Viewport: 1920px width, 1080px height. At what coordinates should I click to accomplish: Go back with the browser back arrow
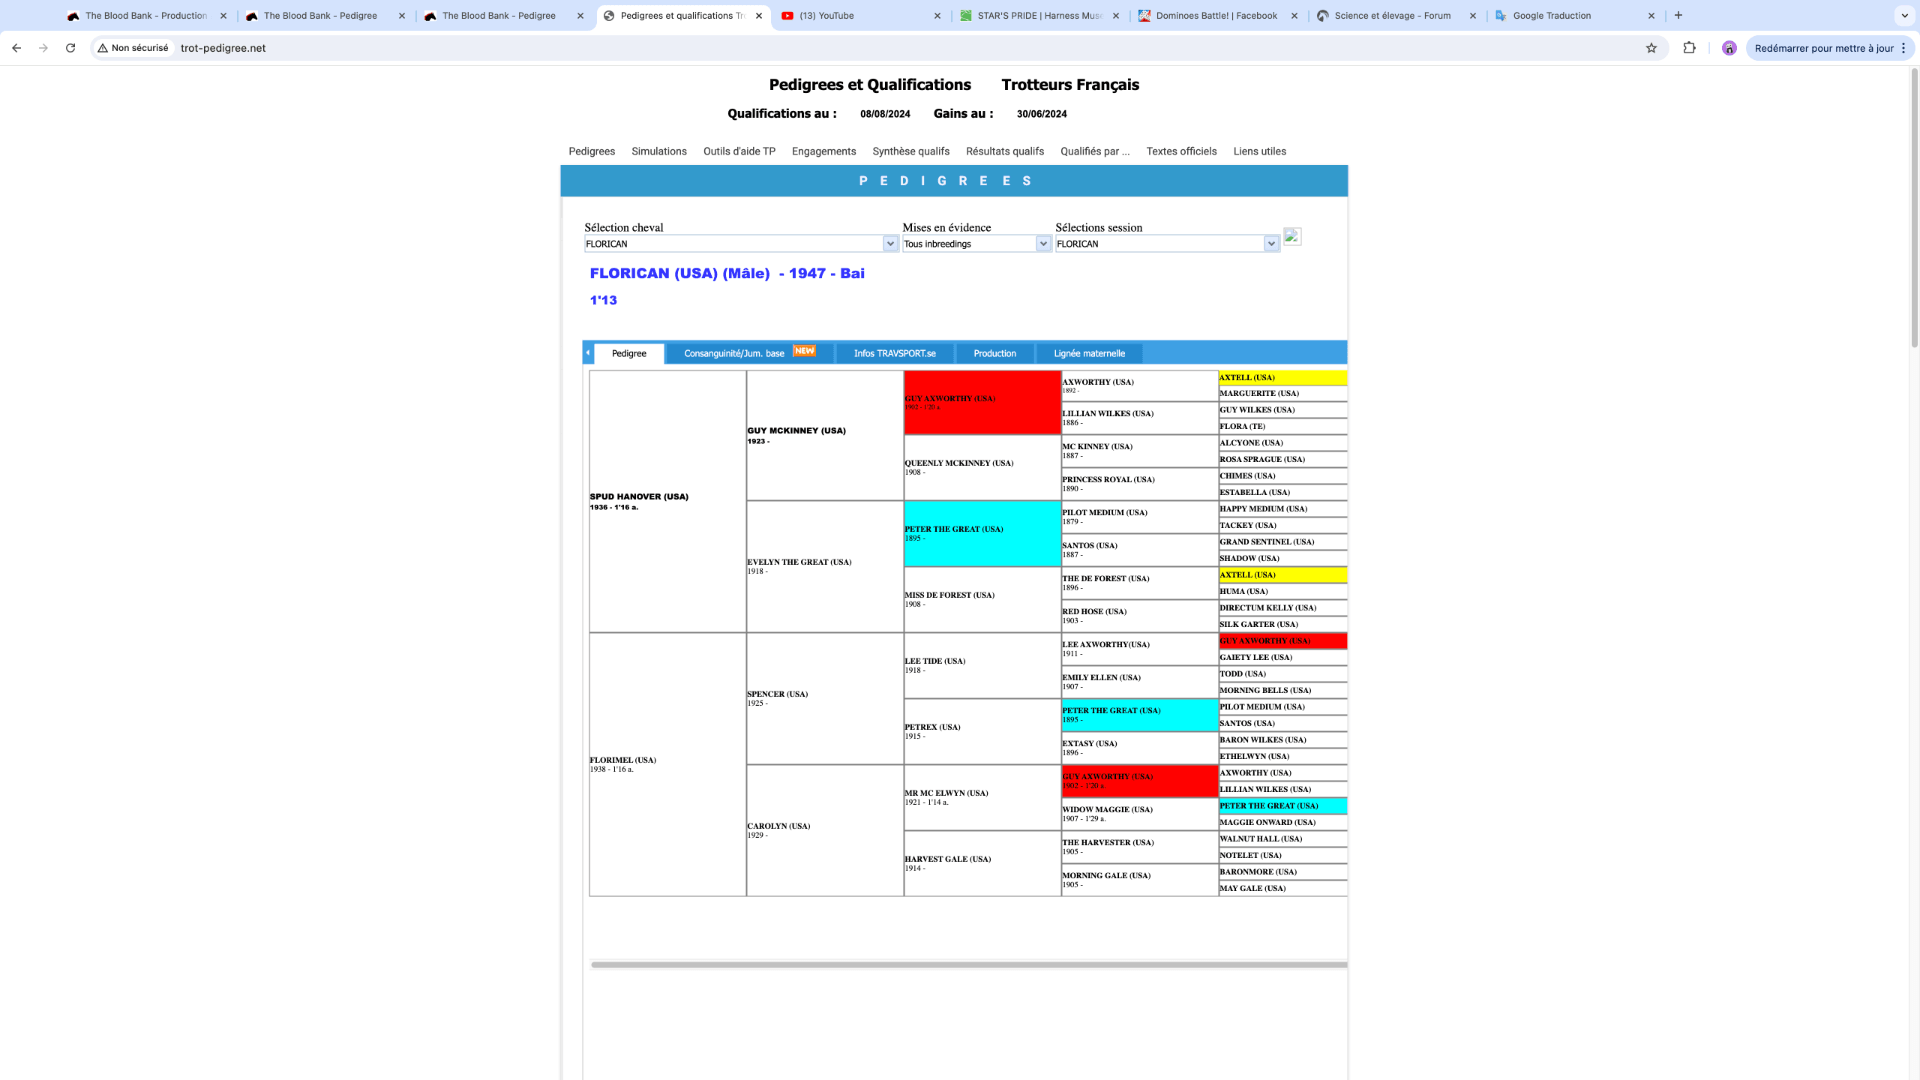(16, 48)
